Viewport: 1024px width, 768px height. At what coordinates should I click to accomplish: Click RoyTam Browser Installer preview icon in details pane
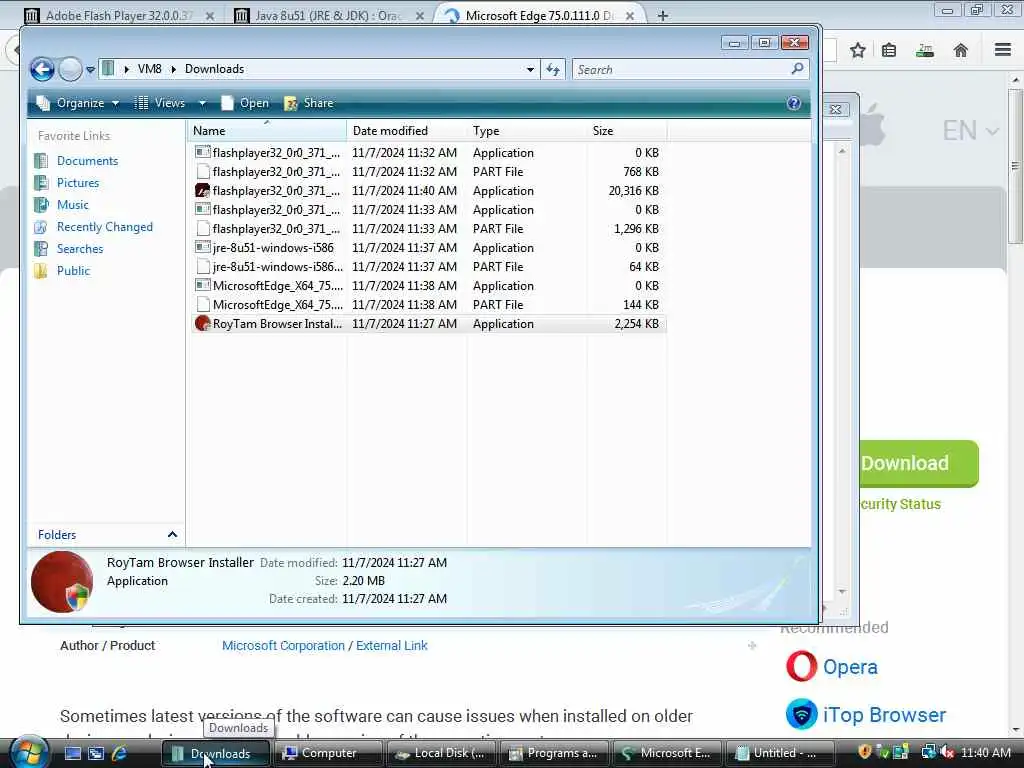[62, 582]
